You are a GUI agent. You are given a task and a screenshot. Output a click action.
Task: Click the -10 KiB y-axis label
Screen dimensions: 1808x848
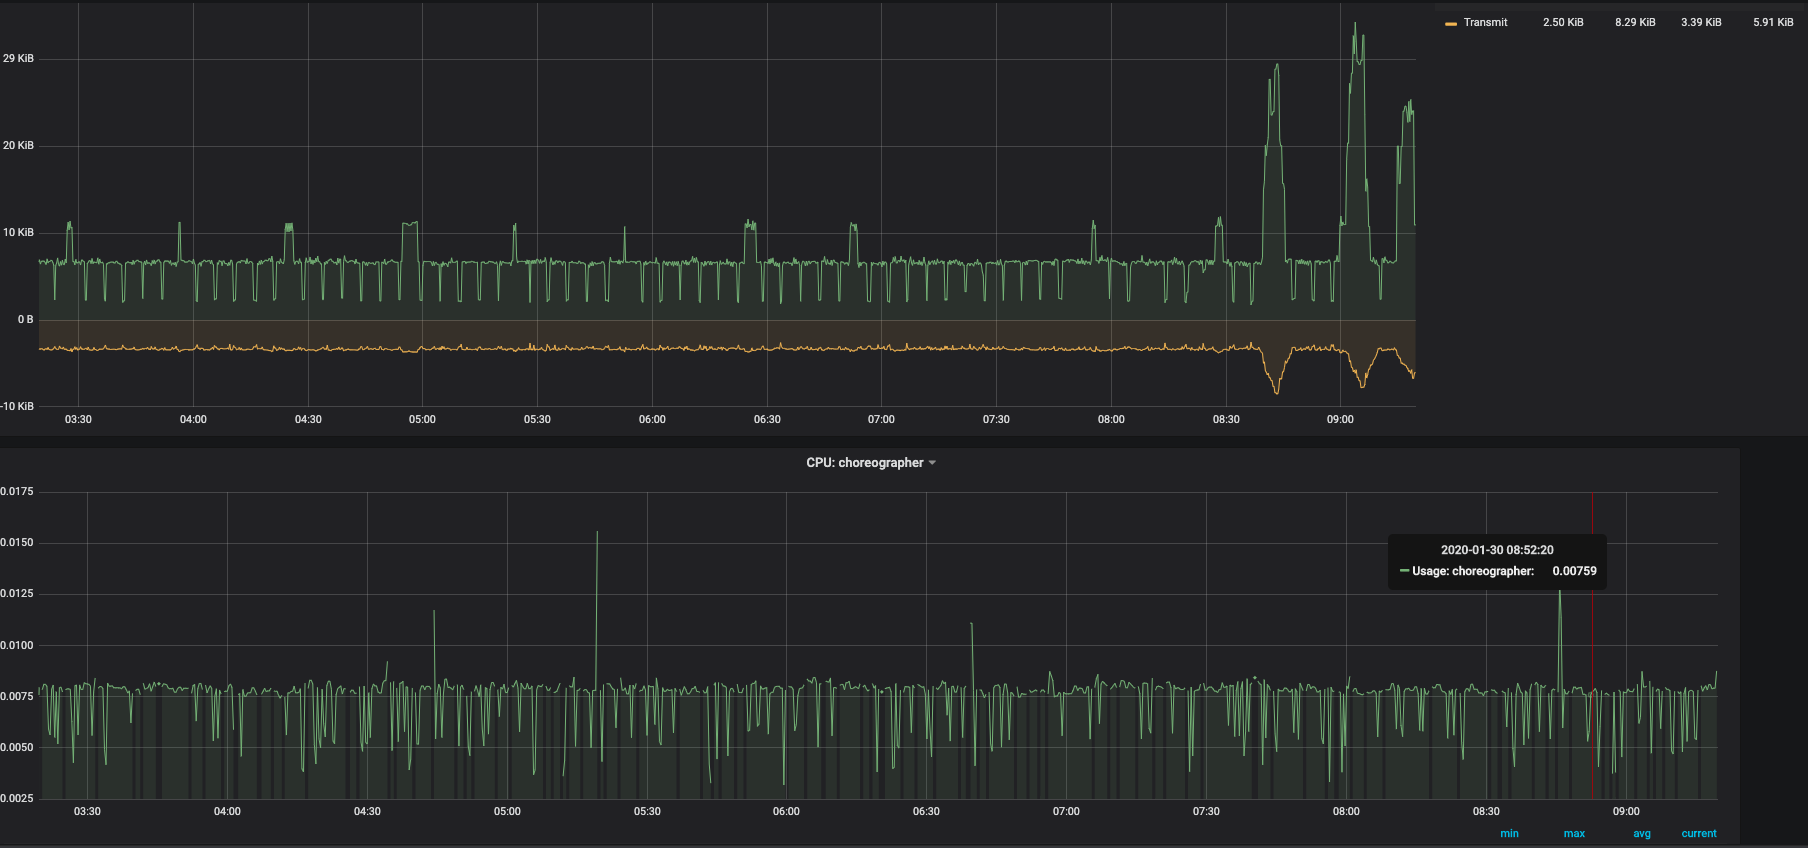(17, 406)
